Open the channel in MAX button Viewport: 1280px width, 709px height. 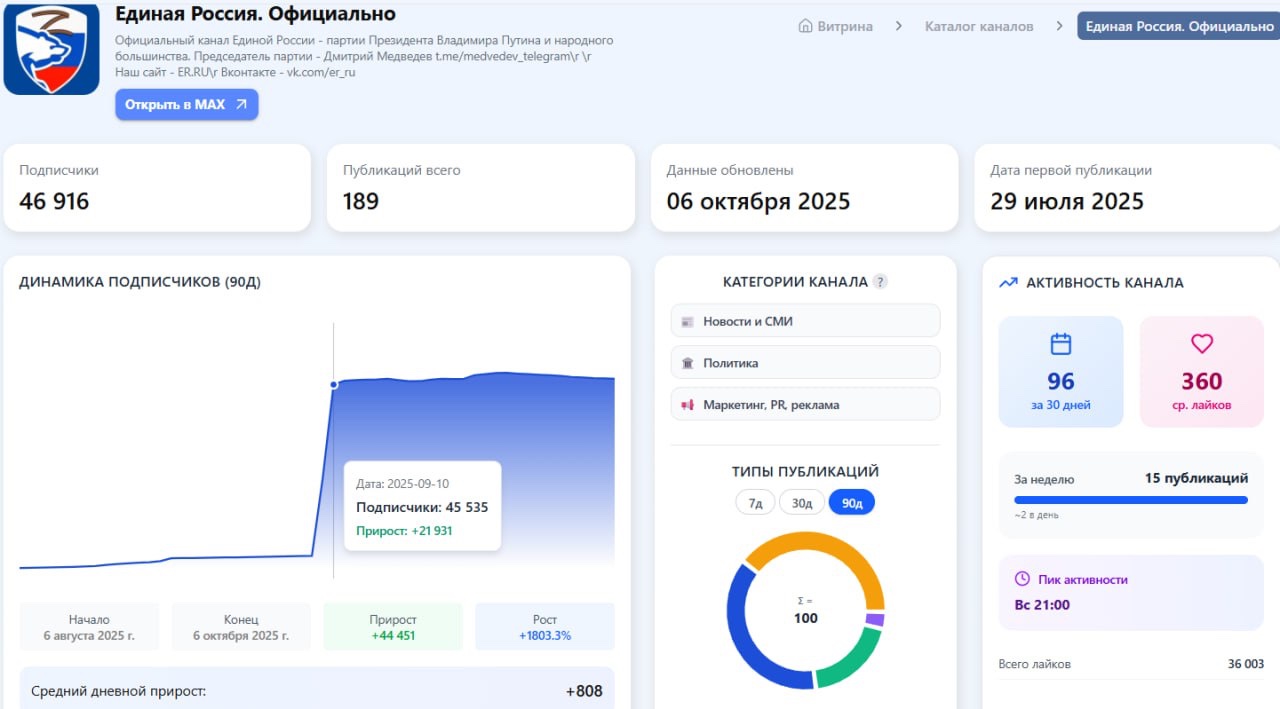point(187,104)
